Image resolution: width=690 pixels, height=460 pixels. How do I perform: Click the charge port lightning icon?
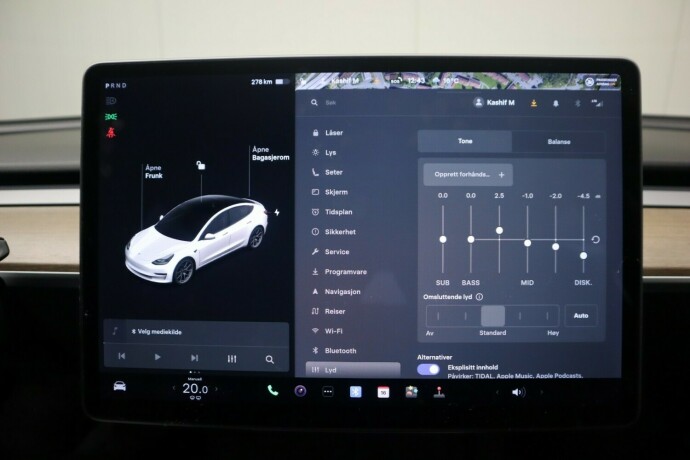(277, 212)
